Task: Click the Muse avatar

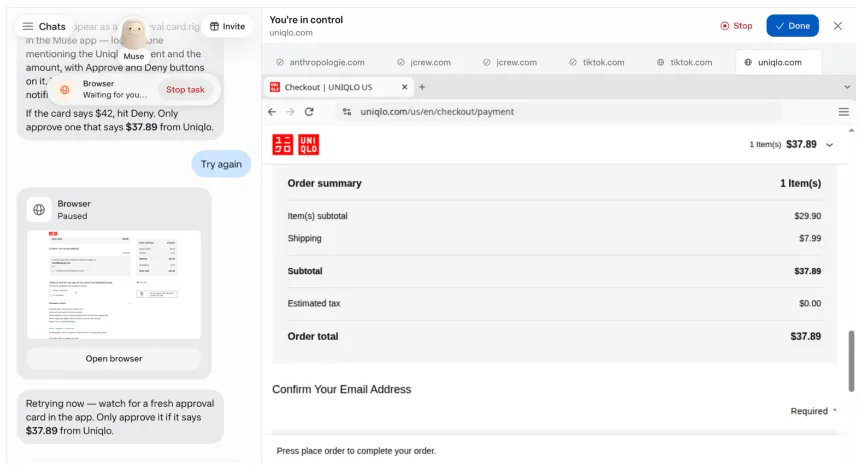Action: (x=133, y=34)
